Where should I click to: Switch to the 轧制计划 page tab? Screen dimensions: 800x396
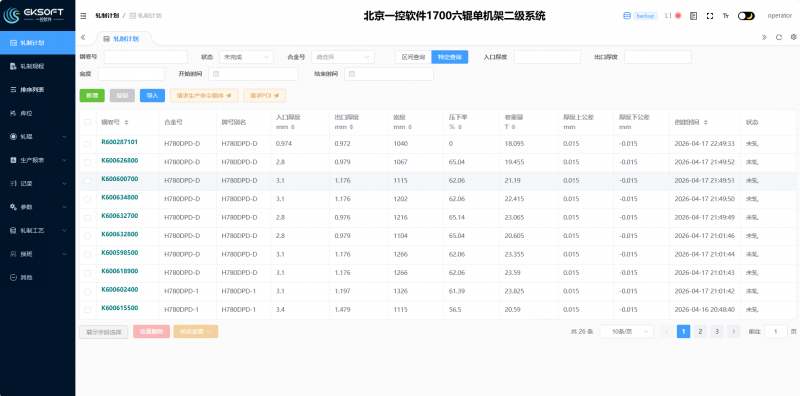[x=121, y=38]
